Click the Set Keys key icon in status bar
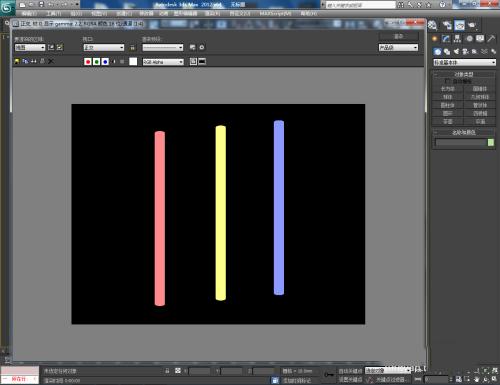This screenshot has height=385, width=500. click(x=329, y=375)
